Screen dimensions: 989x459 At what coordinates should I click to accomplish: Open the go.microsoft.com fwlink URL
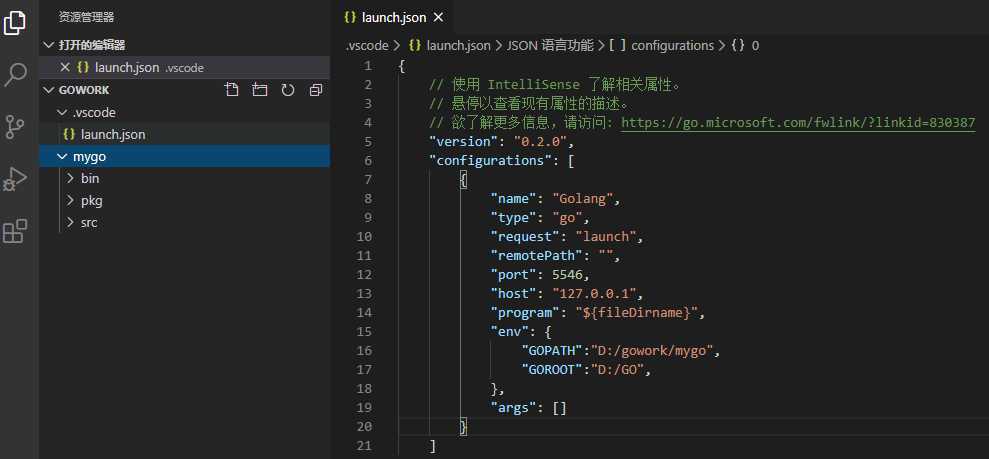[x=799, y=123]
